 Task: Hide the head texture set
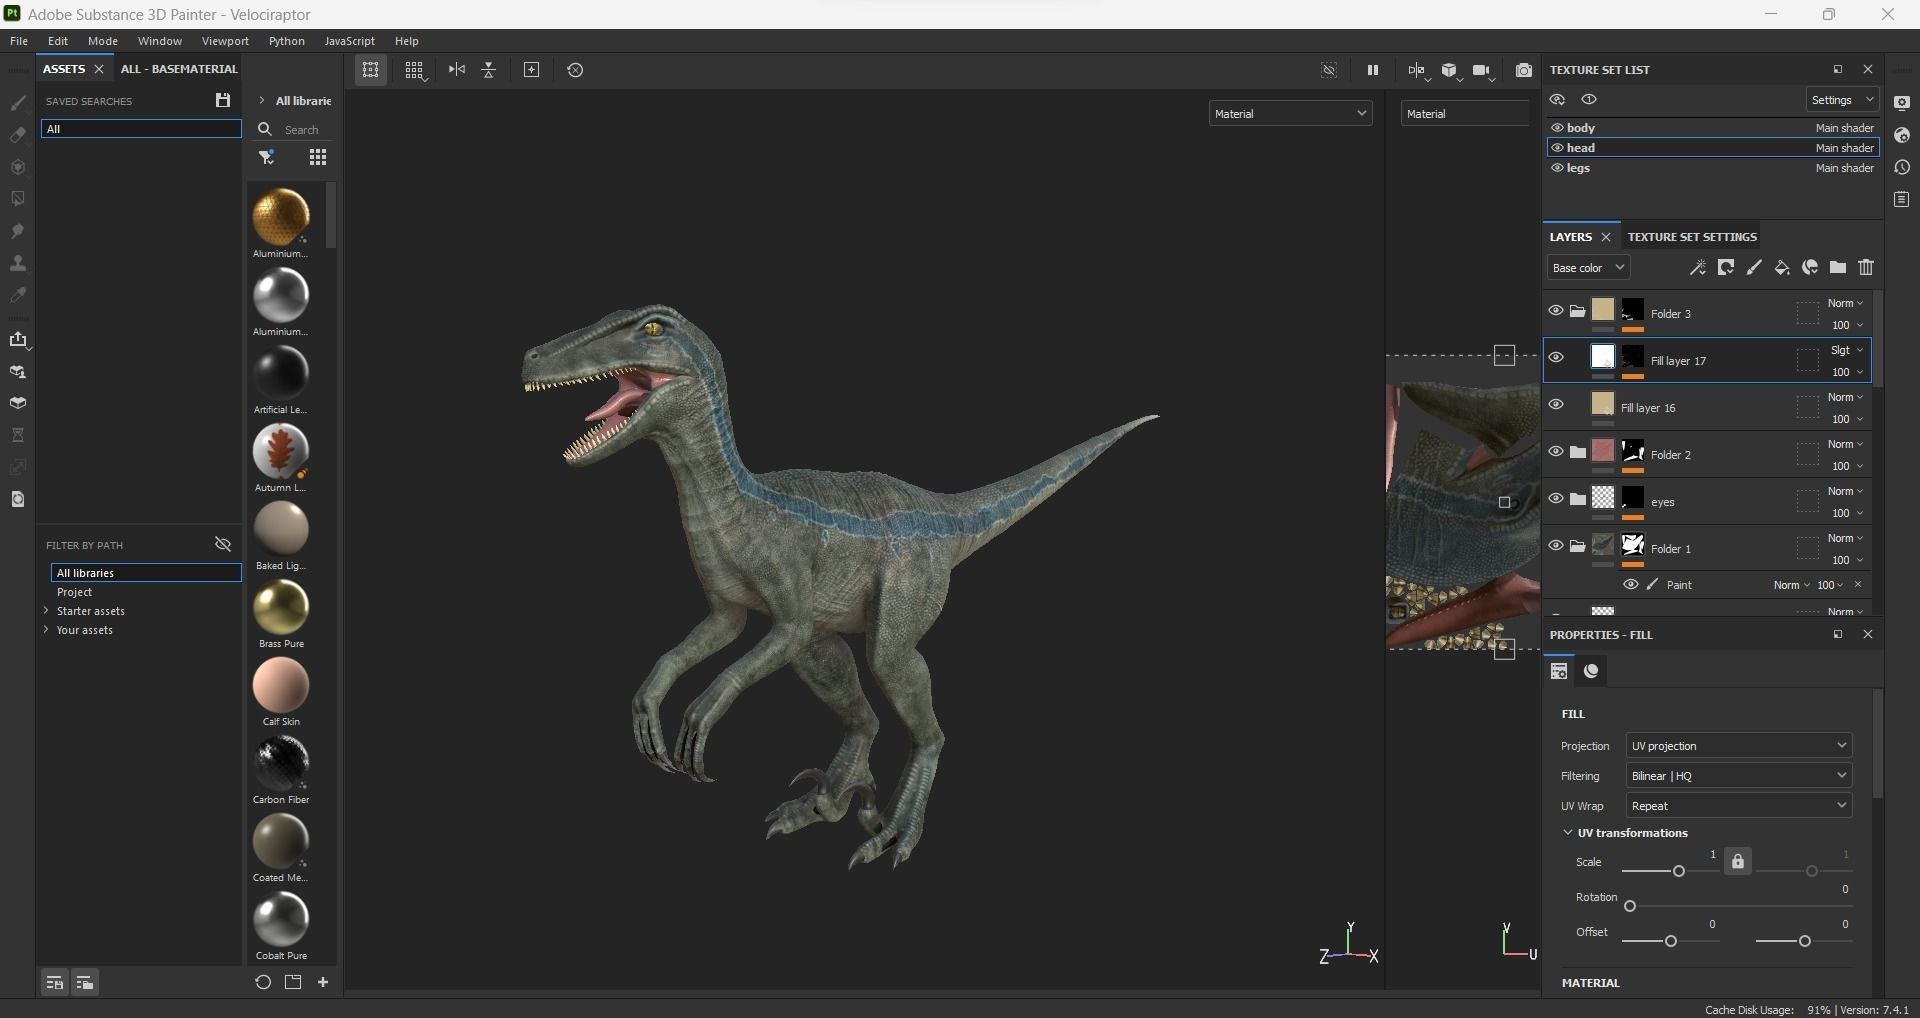1557,148
